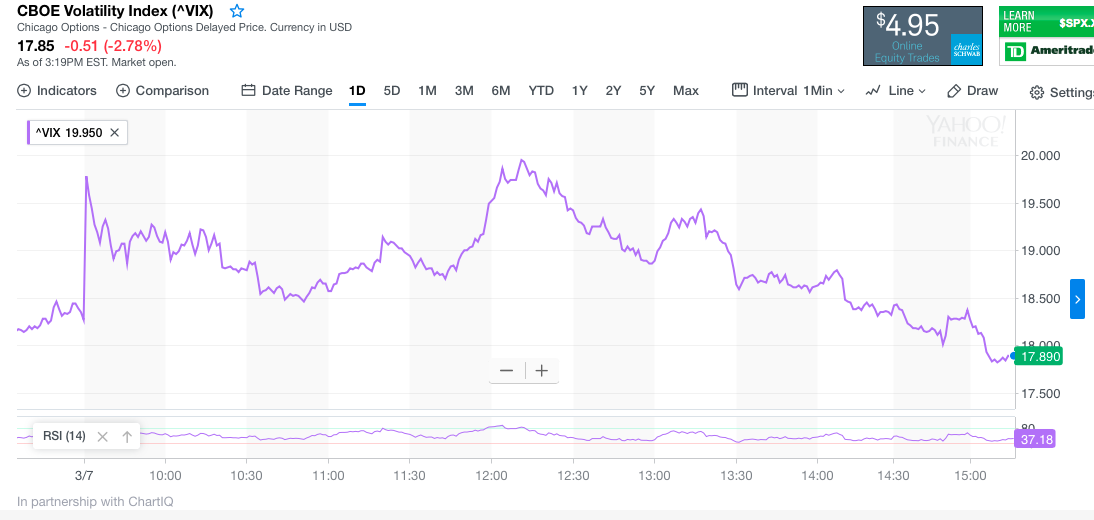Remove the ^VIX 19.950 series label
Image resolution: width=1094 pixels, height=520 pixels.
click(x=115, y=132)
